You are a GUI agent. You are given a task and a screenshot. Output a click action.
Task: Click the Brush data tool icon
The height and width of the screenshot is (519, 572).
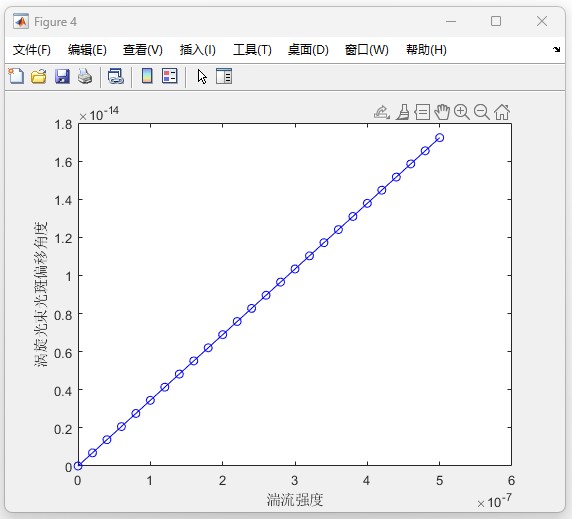[x=403, y=112]
